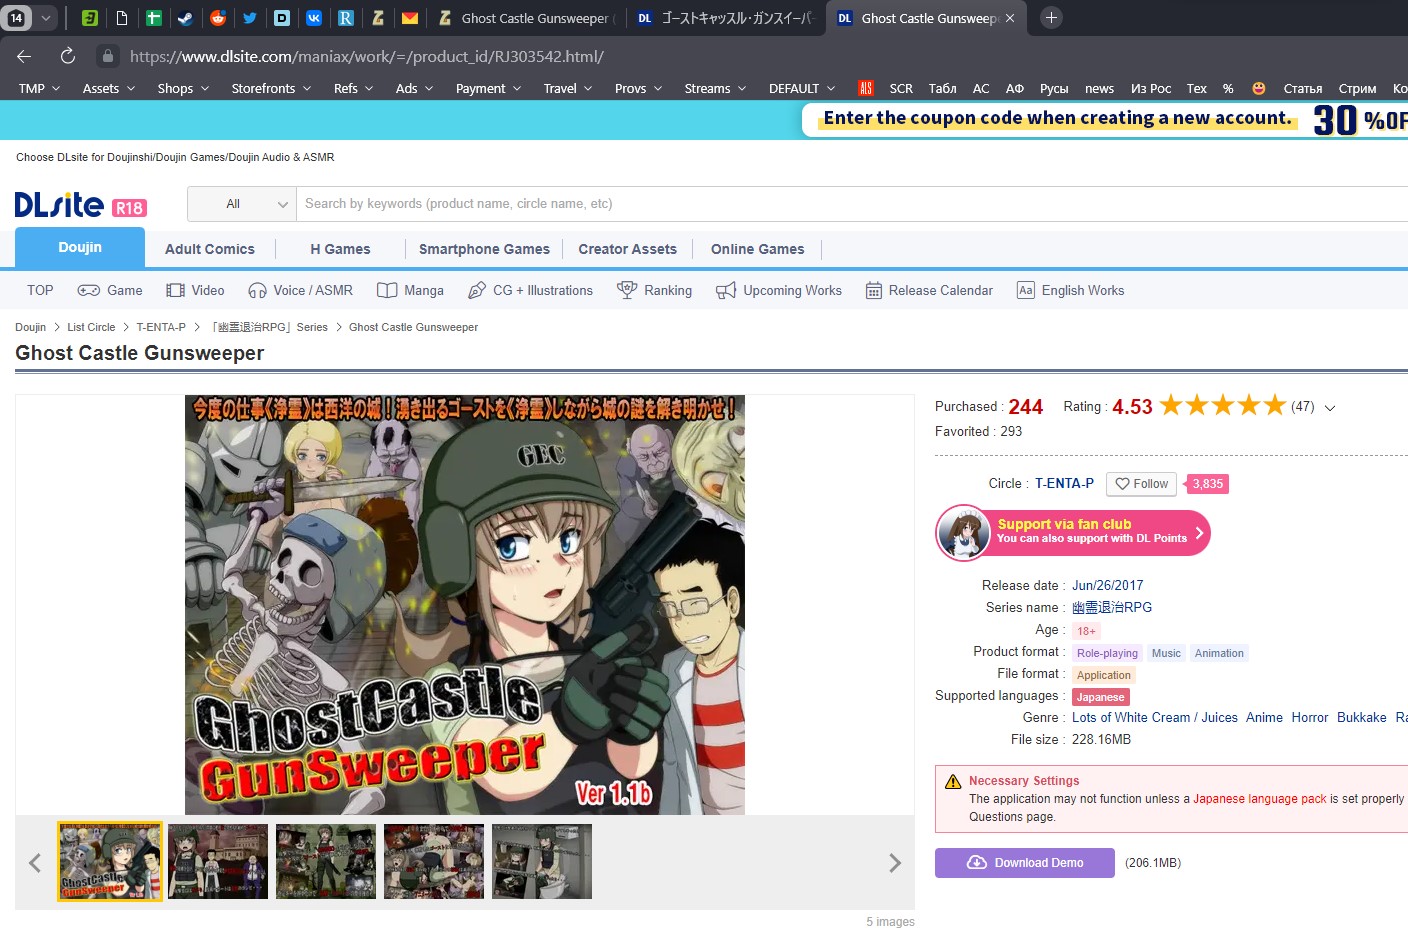1408x948 pixels.
Task: Open the Support via fan club banner
Action: [1073, 532]
